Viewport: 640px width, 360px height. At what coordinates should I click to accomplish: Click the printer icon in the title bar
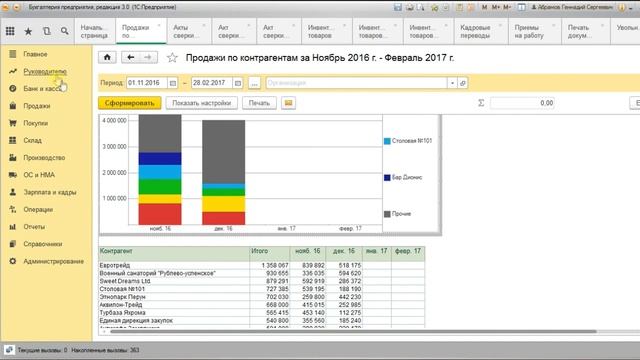click(410, 7)
